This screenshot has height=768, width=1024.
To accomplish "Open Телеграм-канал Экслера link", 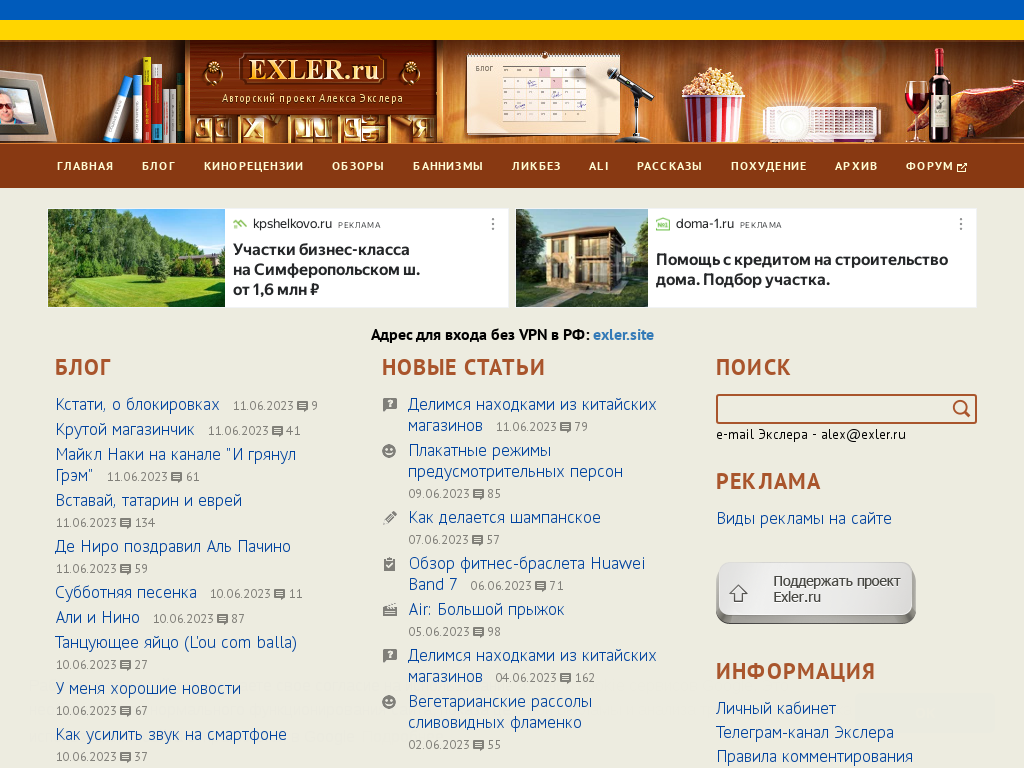I will click(805, 733).
